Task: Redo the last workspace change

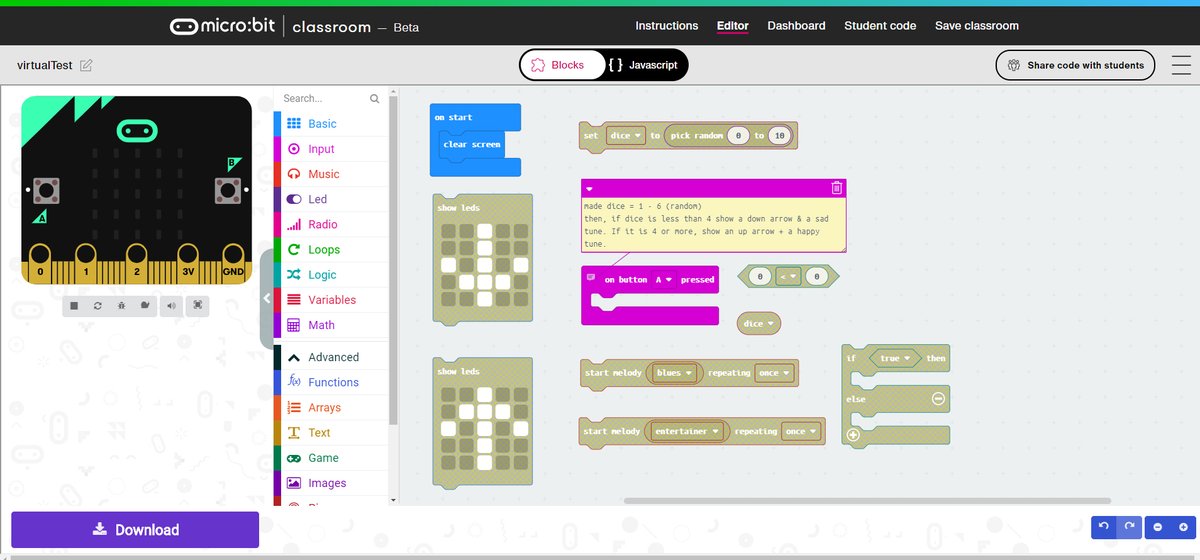Action: point(1127,526)
